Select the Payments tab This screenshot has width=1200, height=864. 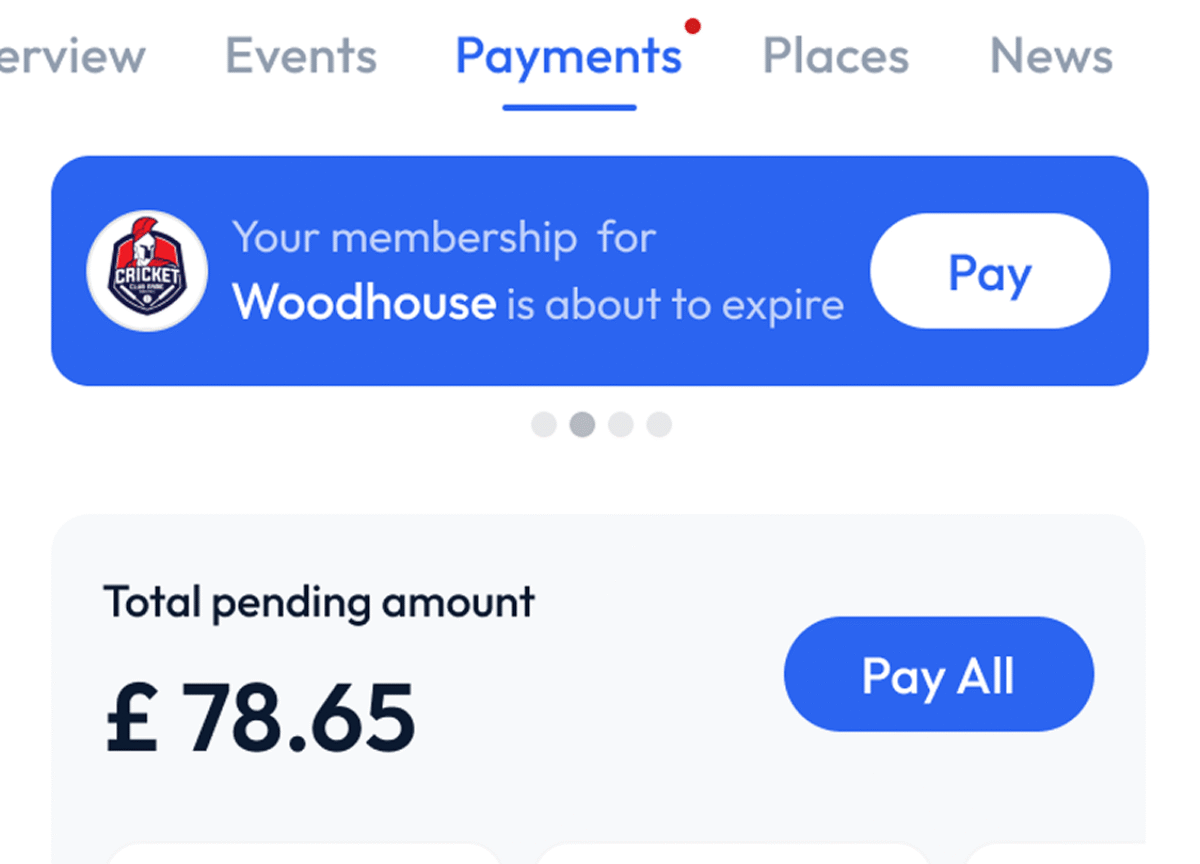[569, 58]
